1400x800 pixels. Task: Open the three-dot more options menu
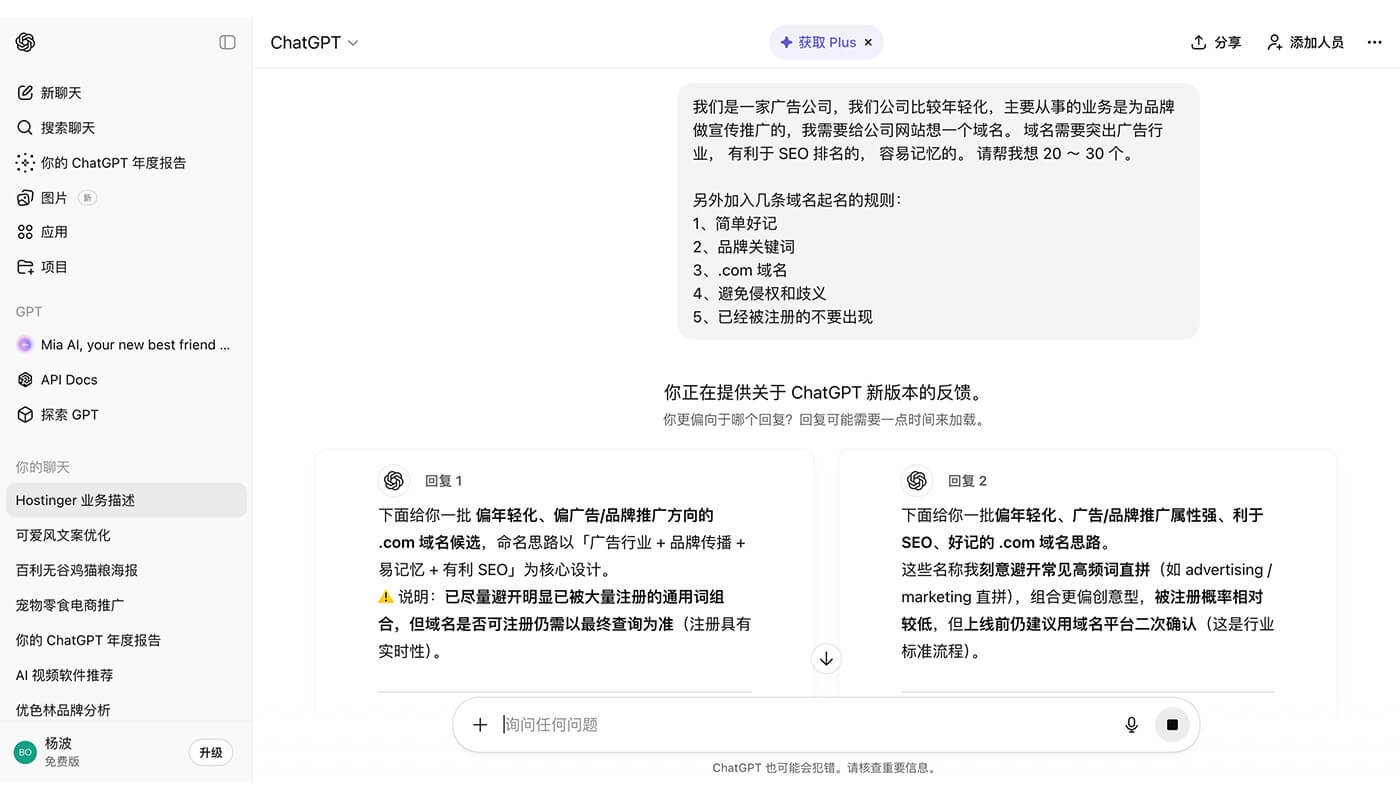[1374, 42]
